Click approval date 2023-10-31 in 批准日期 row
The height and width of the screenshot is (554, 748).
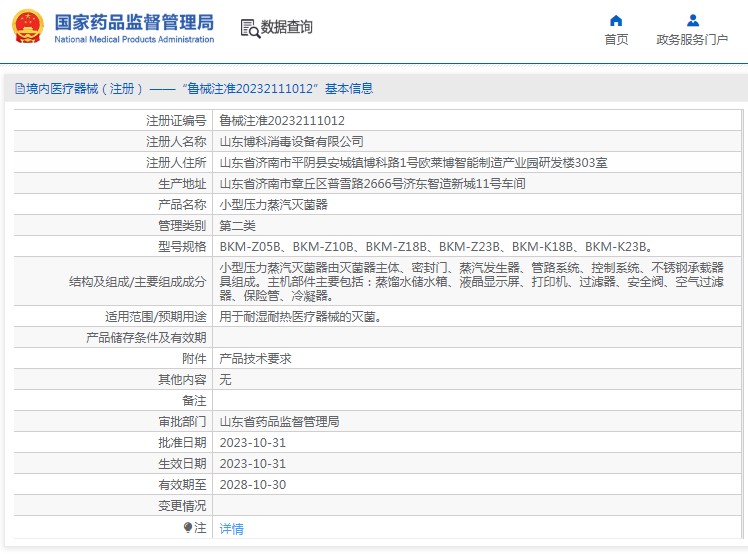[252, 443]
